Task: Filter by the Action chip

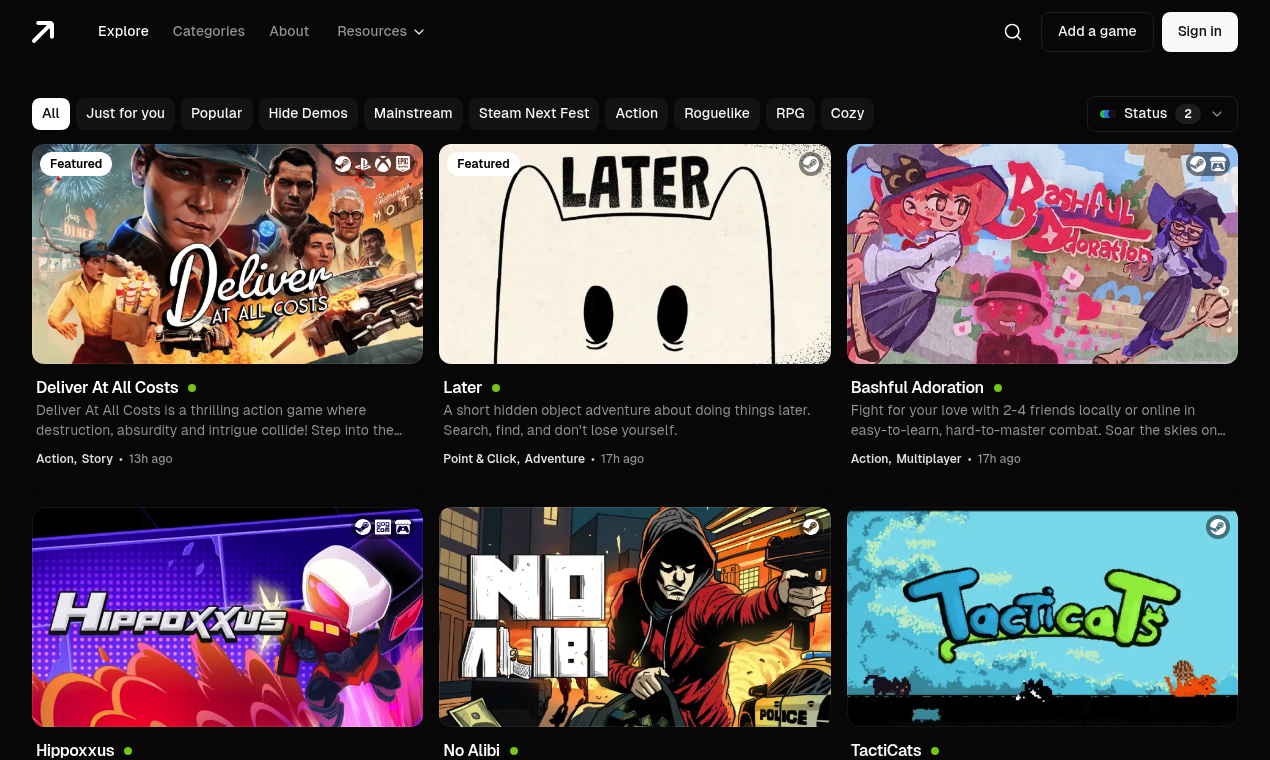Action: (636, 114)
